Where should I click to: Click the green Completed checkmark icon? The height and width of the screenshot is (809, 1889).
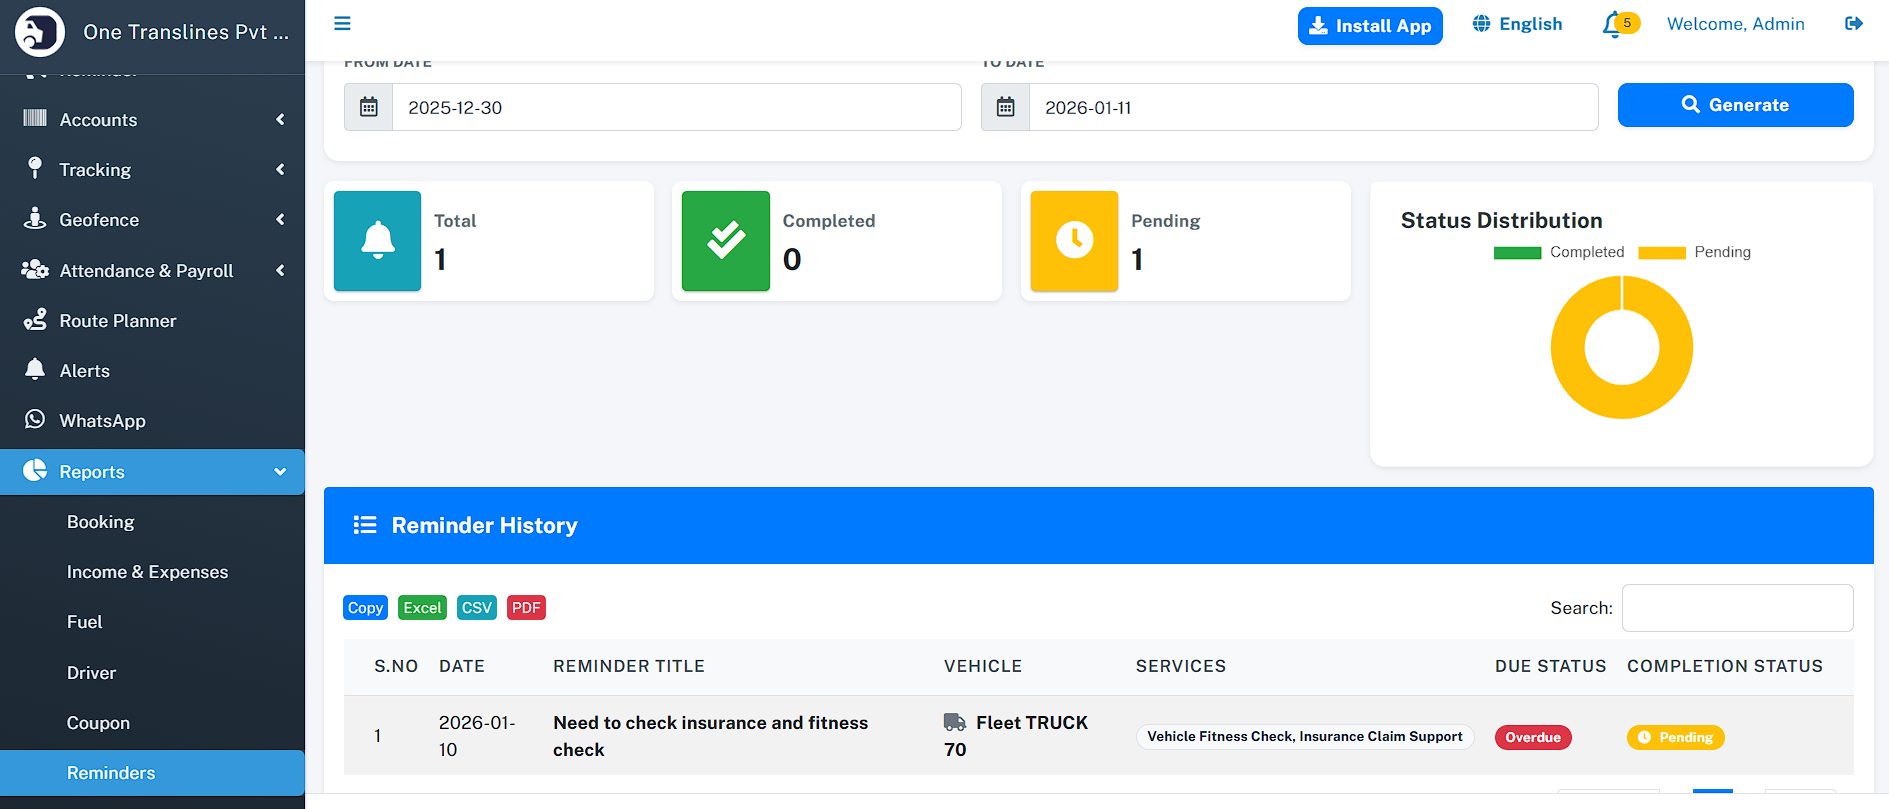pyautogui.click(x=726, y=241)
